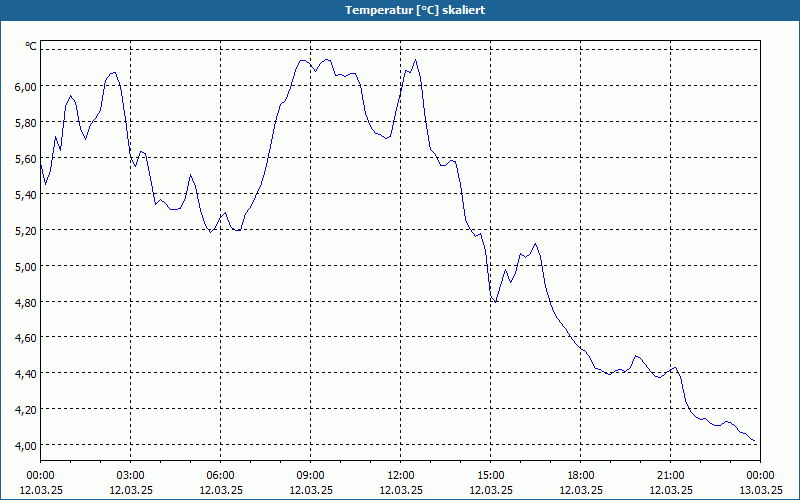Click the 21:00 time axis label
Image resolution: width=800 pixels, height=500 pixels.
pos(670,476)
